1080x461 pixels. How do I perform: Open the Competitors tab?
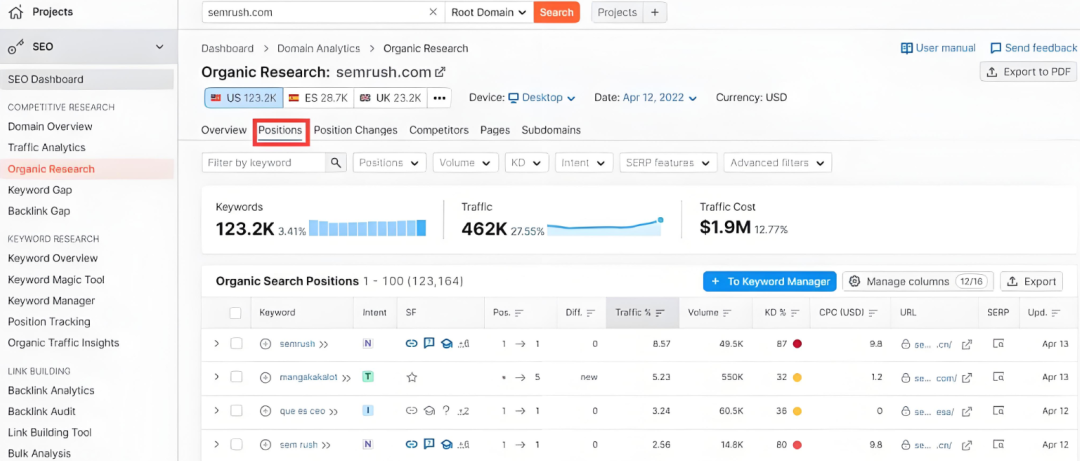pyautogui.click(x=439, y=130)
